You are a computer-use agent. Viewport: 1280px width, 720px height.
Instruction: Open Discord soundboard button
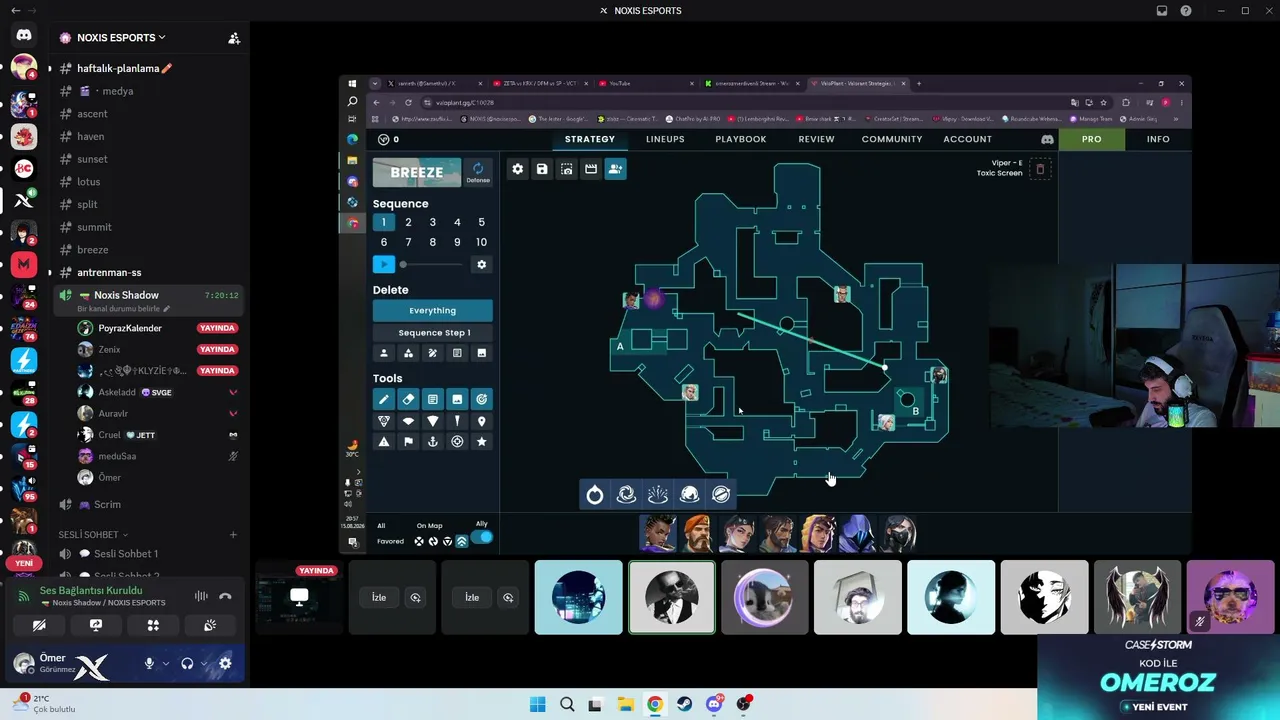click(210, 625)
